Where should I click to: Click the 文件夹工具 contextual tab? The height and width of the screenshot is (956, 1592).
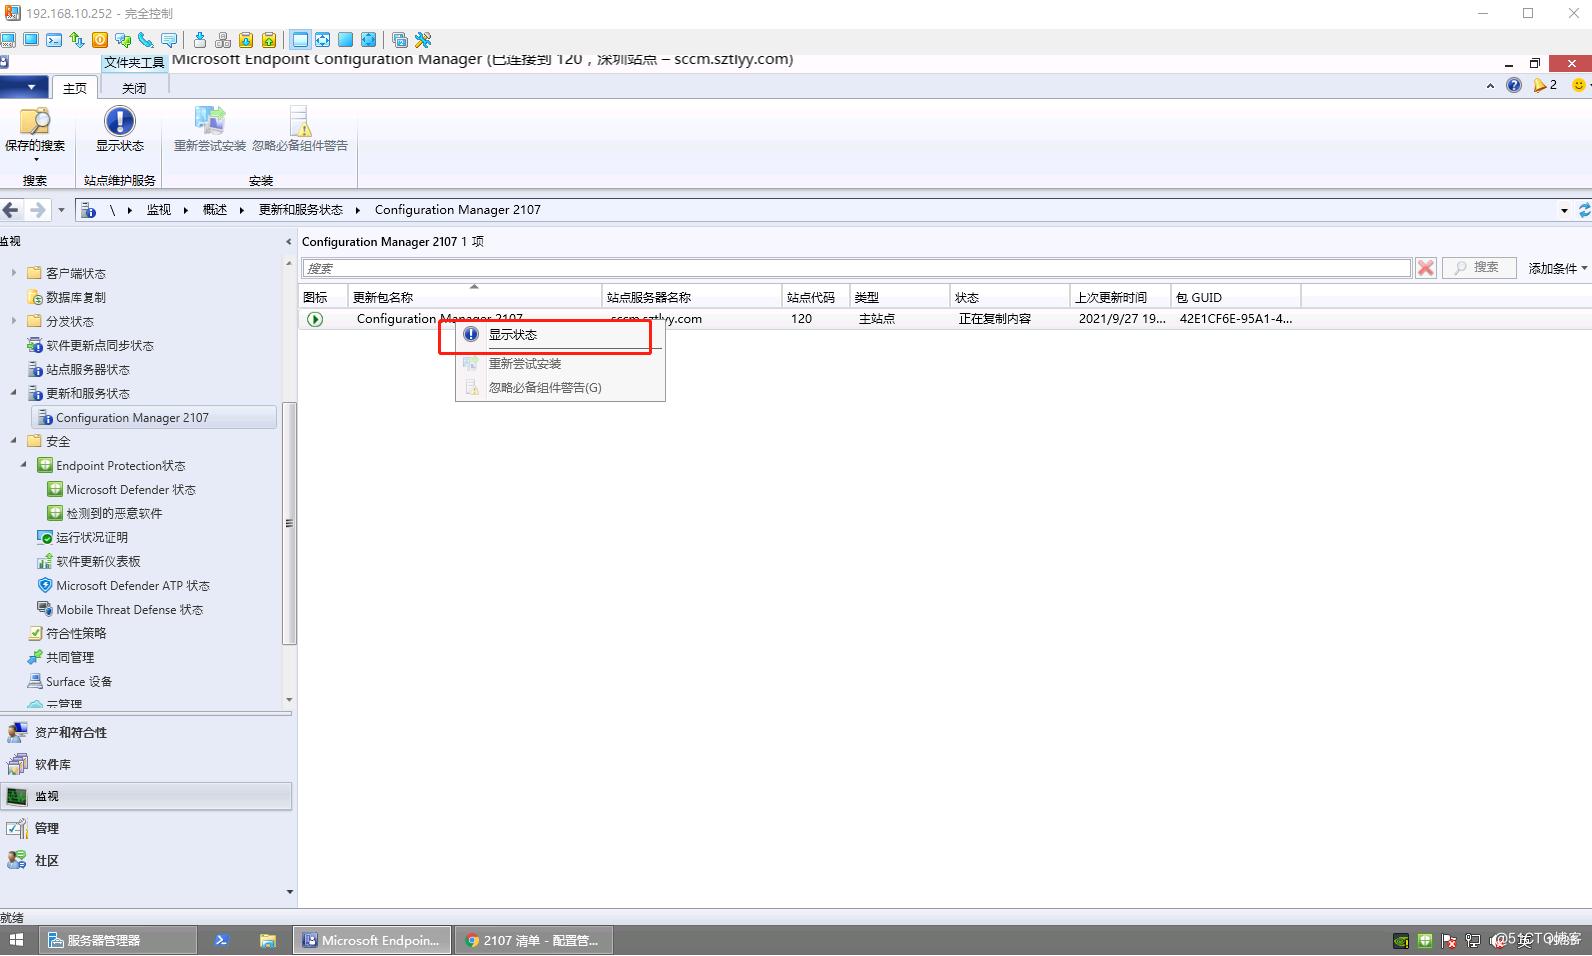pyautogui.click(x=134, y=62)
